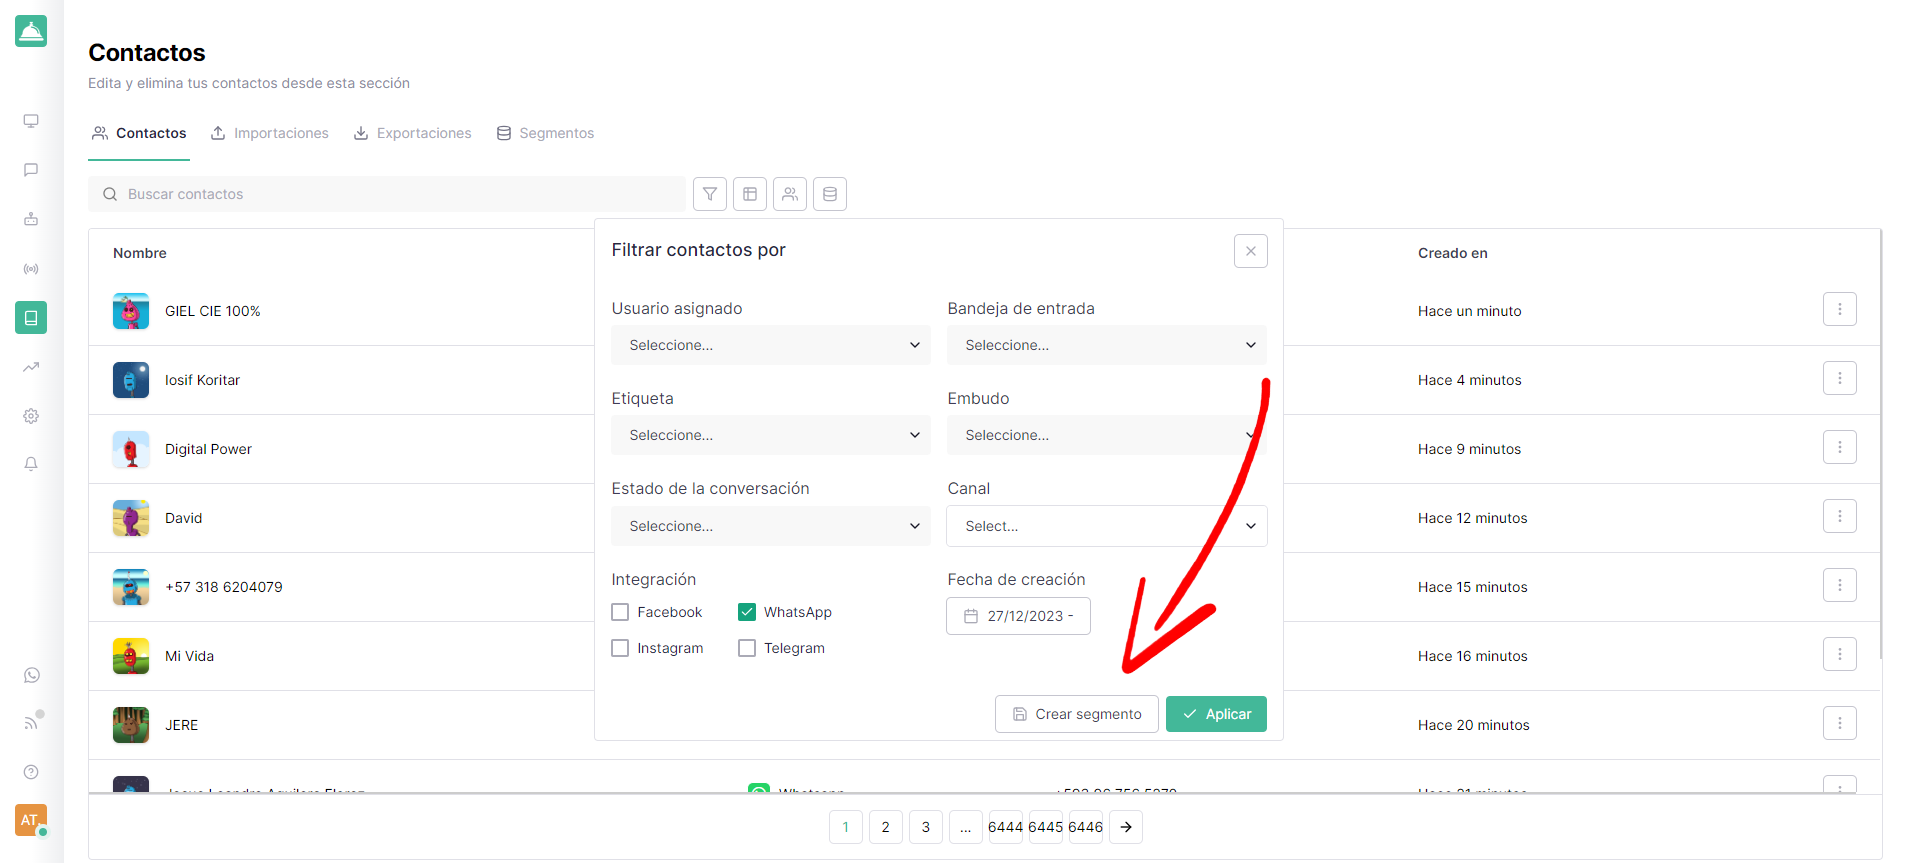Click the contact name JERE
The height and width of the screenshot is (863, 1907).
point(181,725)
